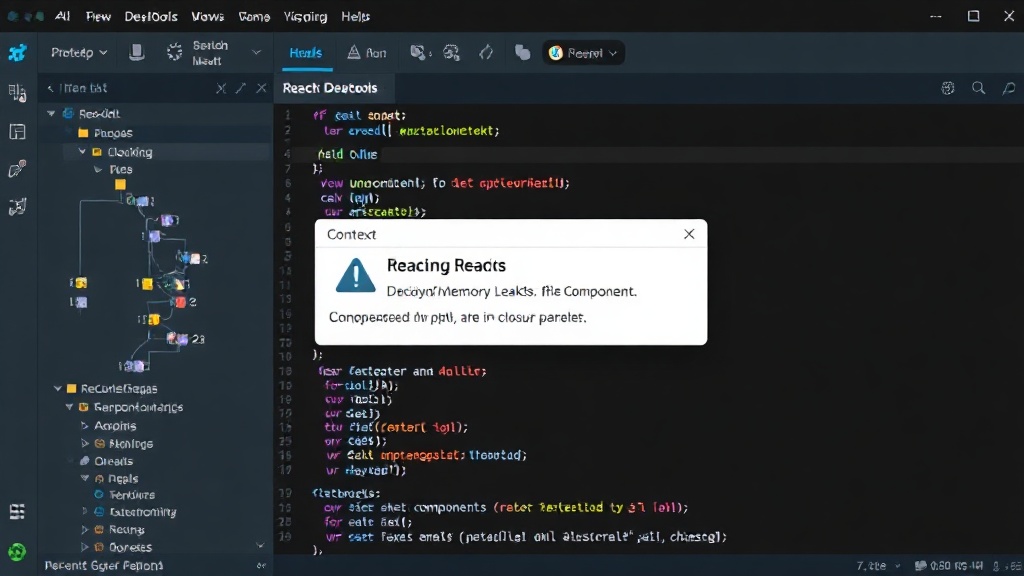Click the gear icon right of Ron tab

pos(418,52)
